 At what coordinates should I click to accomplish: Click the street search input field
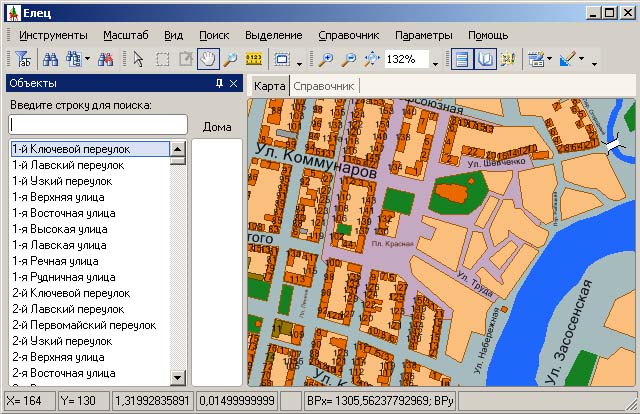point(98,124)
